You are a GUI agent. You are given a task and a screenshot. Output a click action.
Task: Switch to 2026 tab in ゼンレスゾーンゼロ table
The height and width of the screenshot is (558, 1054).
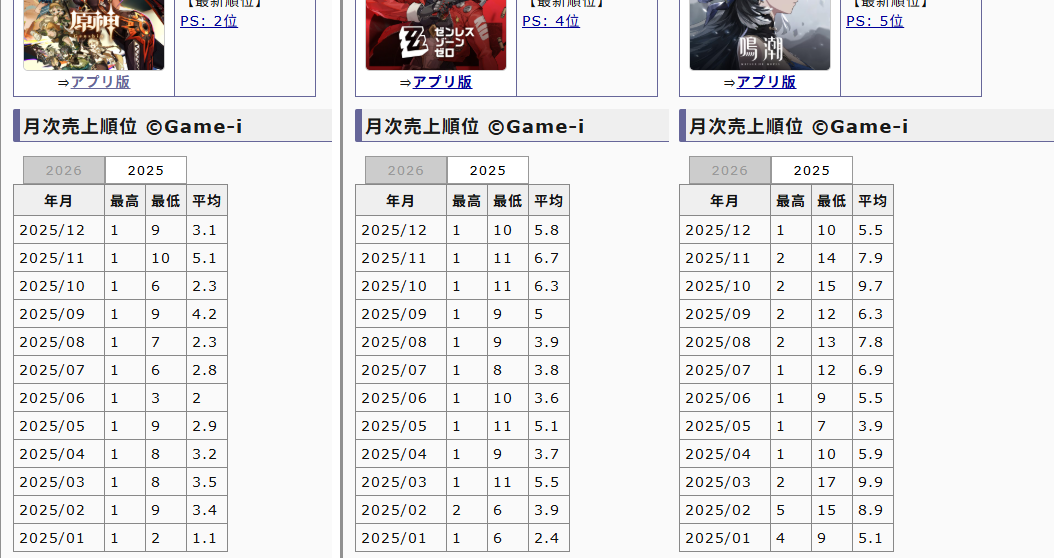pyautogui.click(x=406, y=171)
